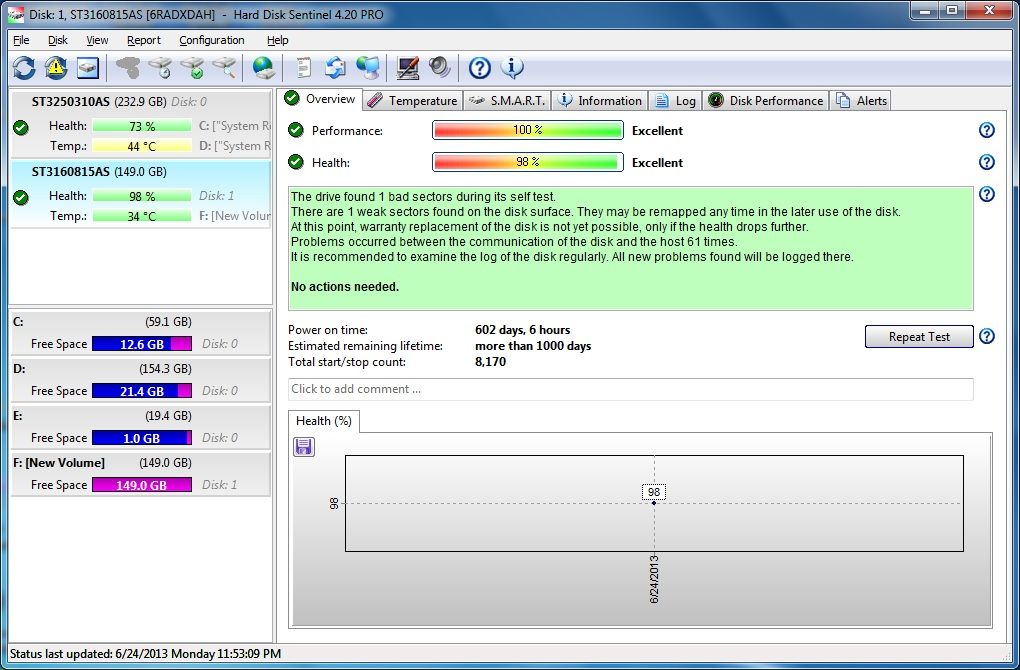Click the status check icon of ST3250310AS disk
Viewport: 1020px width, 670px height.
(x=21, y=127)
